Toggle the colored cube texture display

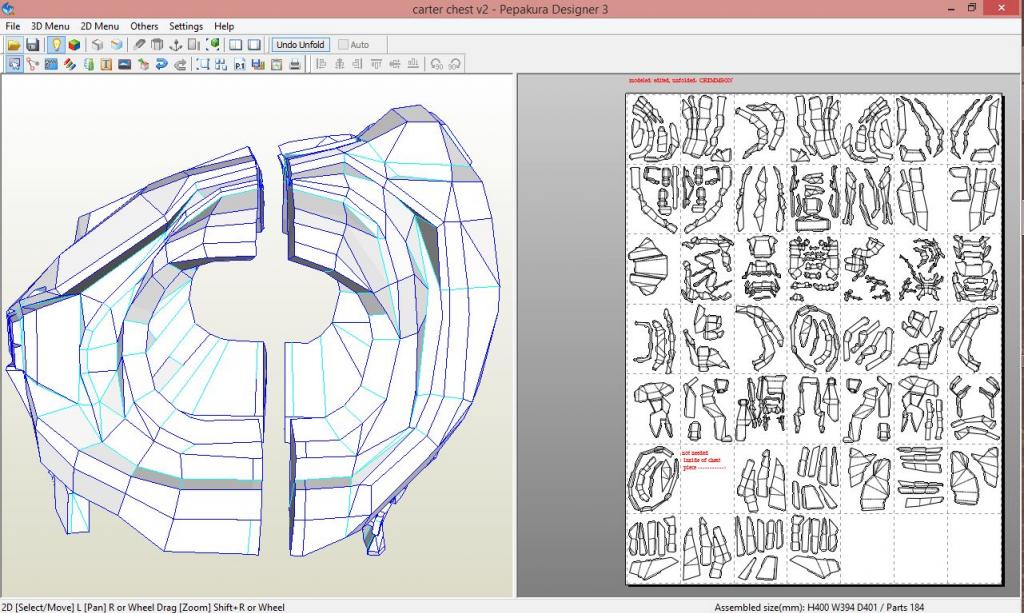coord(74,44)
